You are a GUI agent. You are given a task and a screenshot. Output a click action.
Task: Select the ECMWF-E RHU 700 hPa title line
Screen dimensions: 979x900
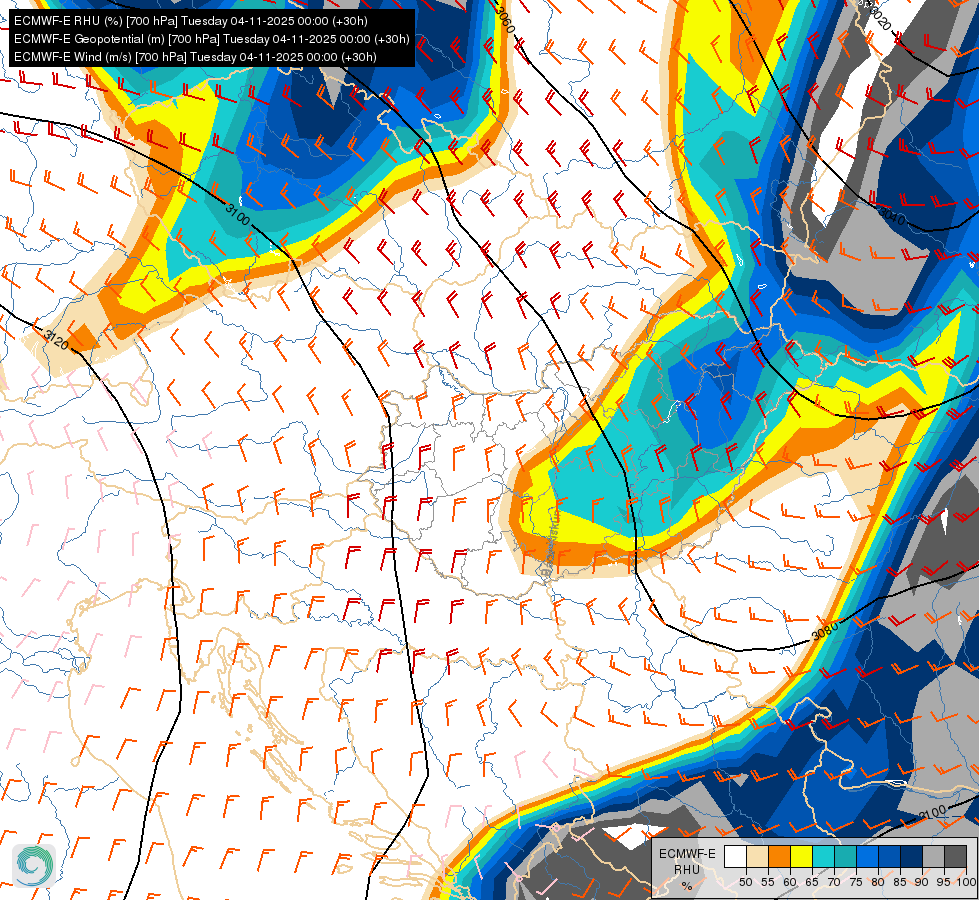click(190, 21)
